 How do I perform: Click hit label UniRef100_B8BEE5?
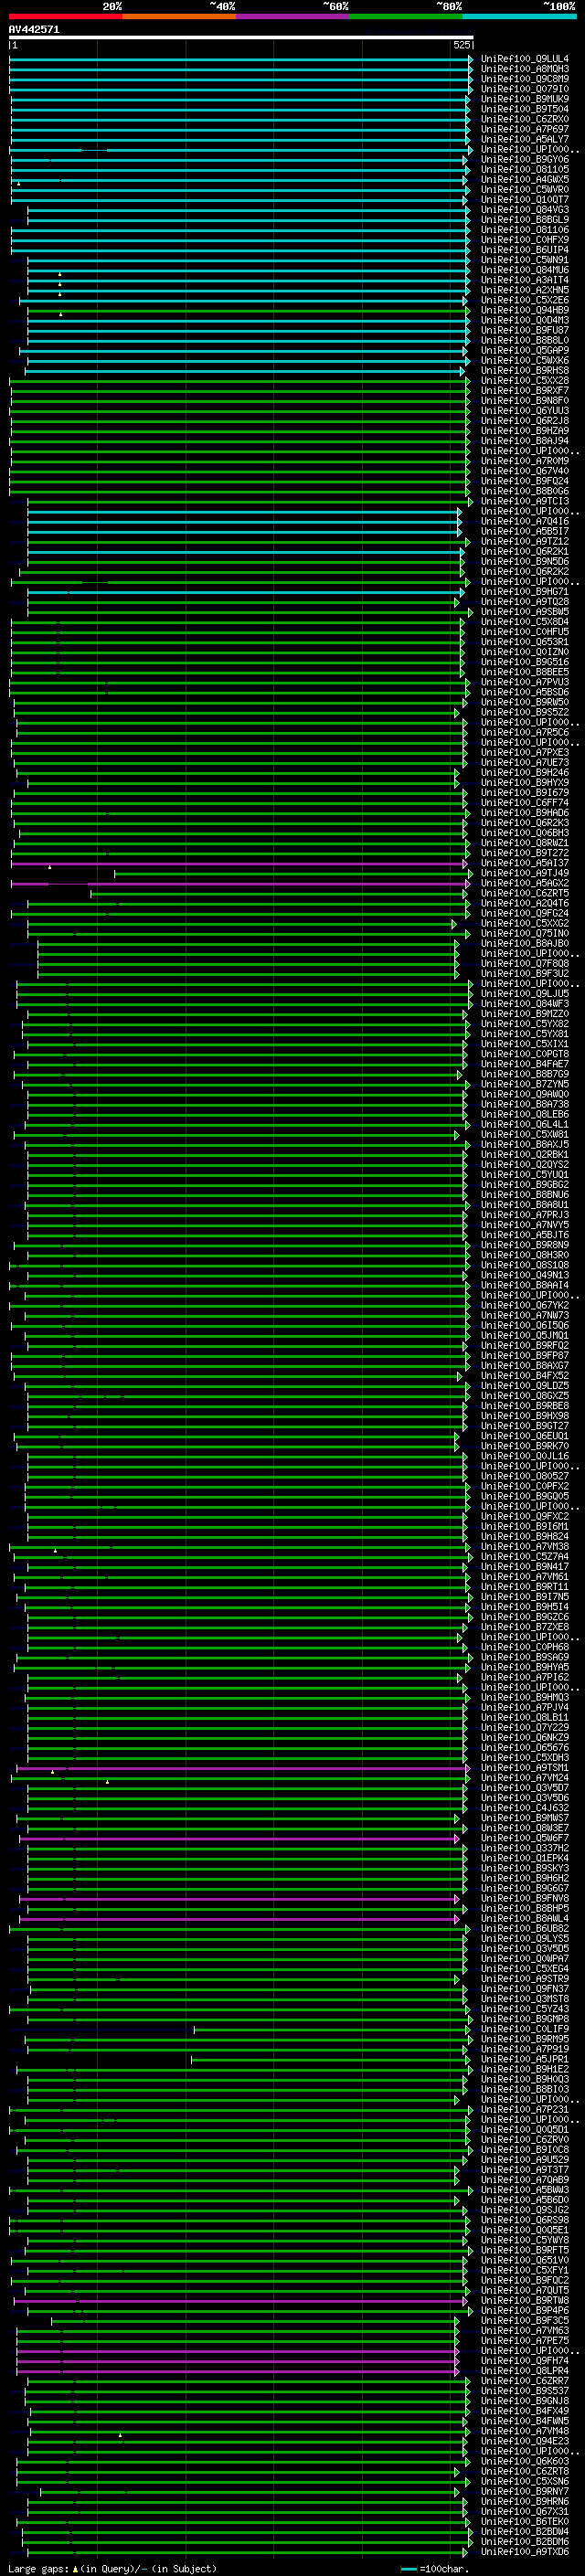(524, 673)
